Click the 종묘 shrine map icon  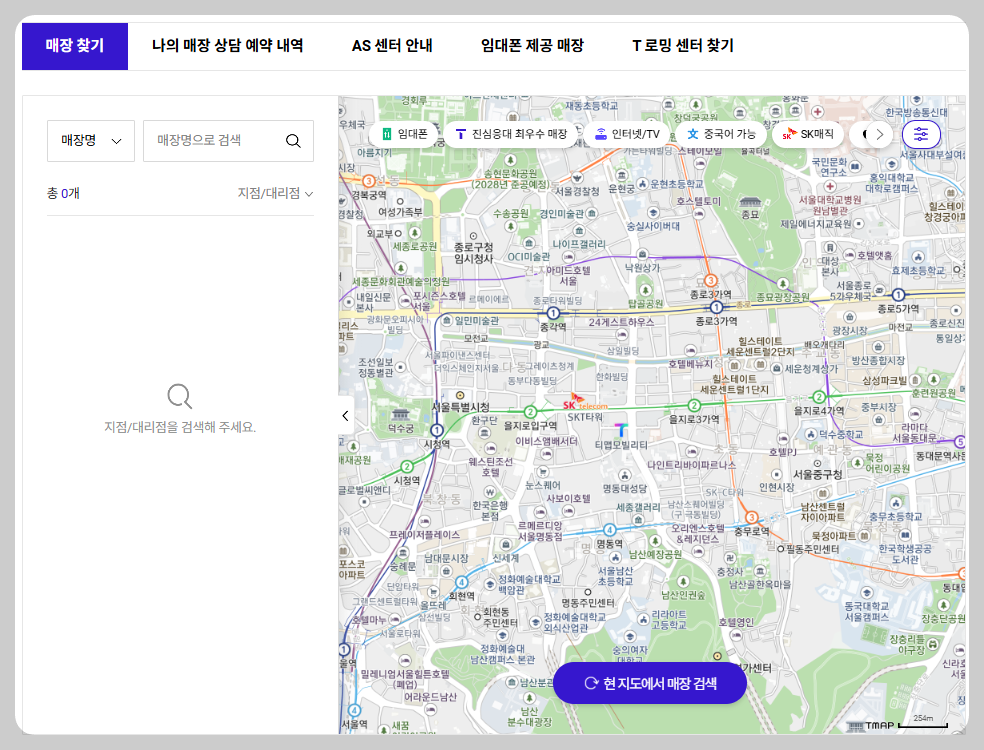click(x=751, y=202)
